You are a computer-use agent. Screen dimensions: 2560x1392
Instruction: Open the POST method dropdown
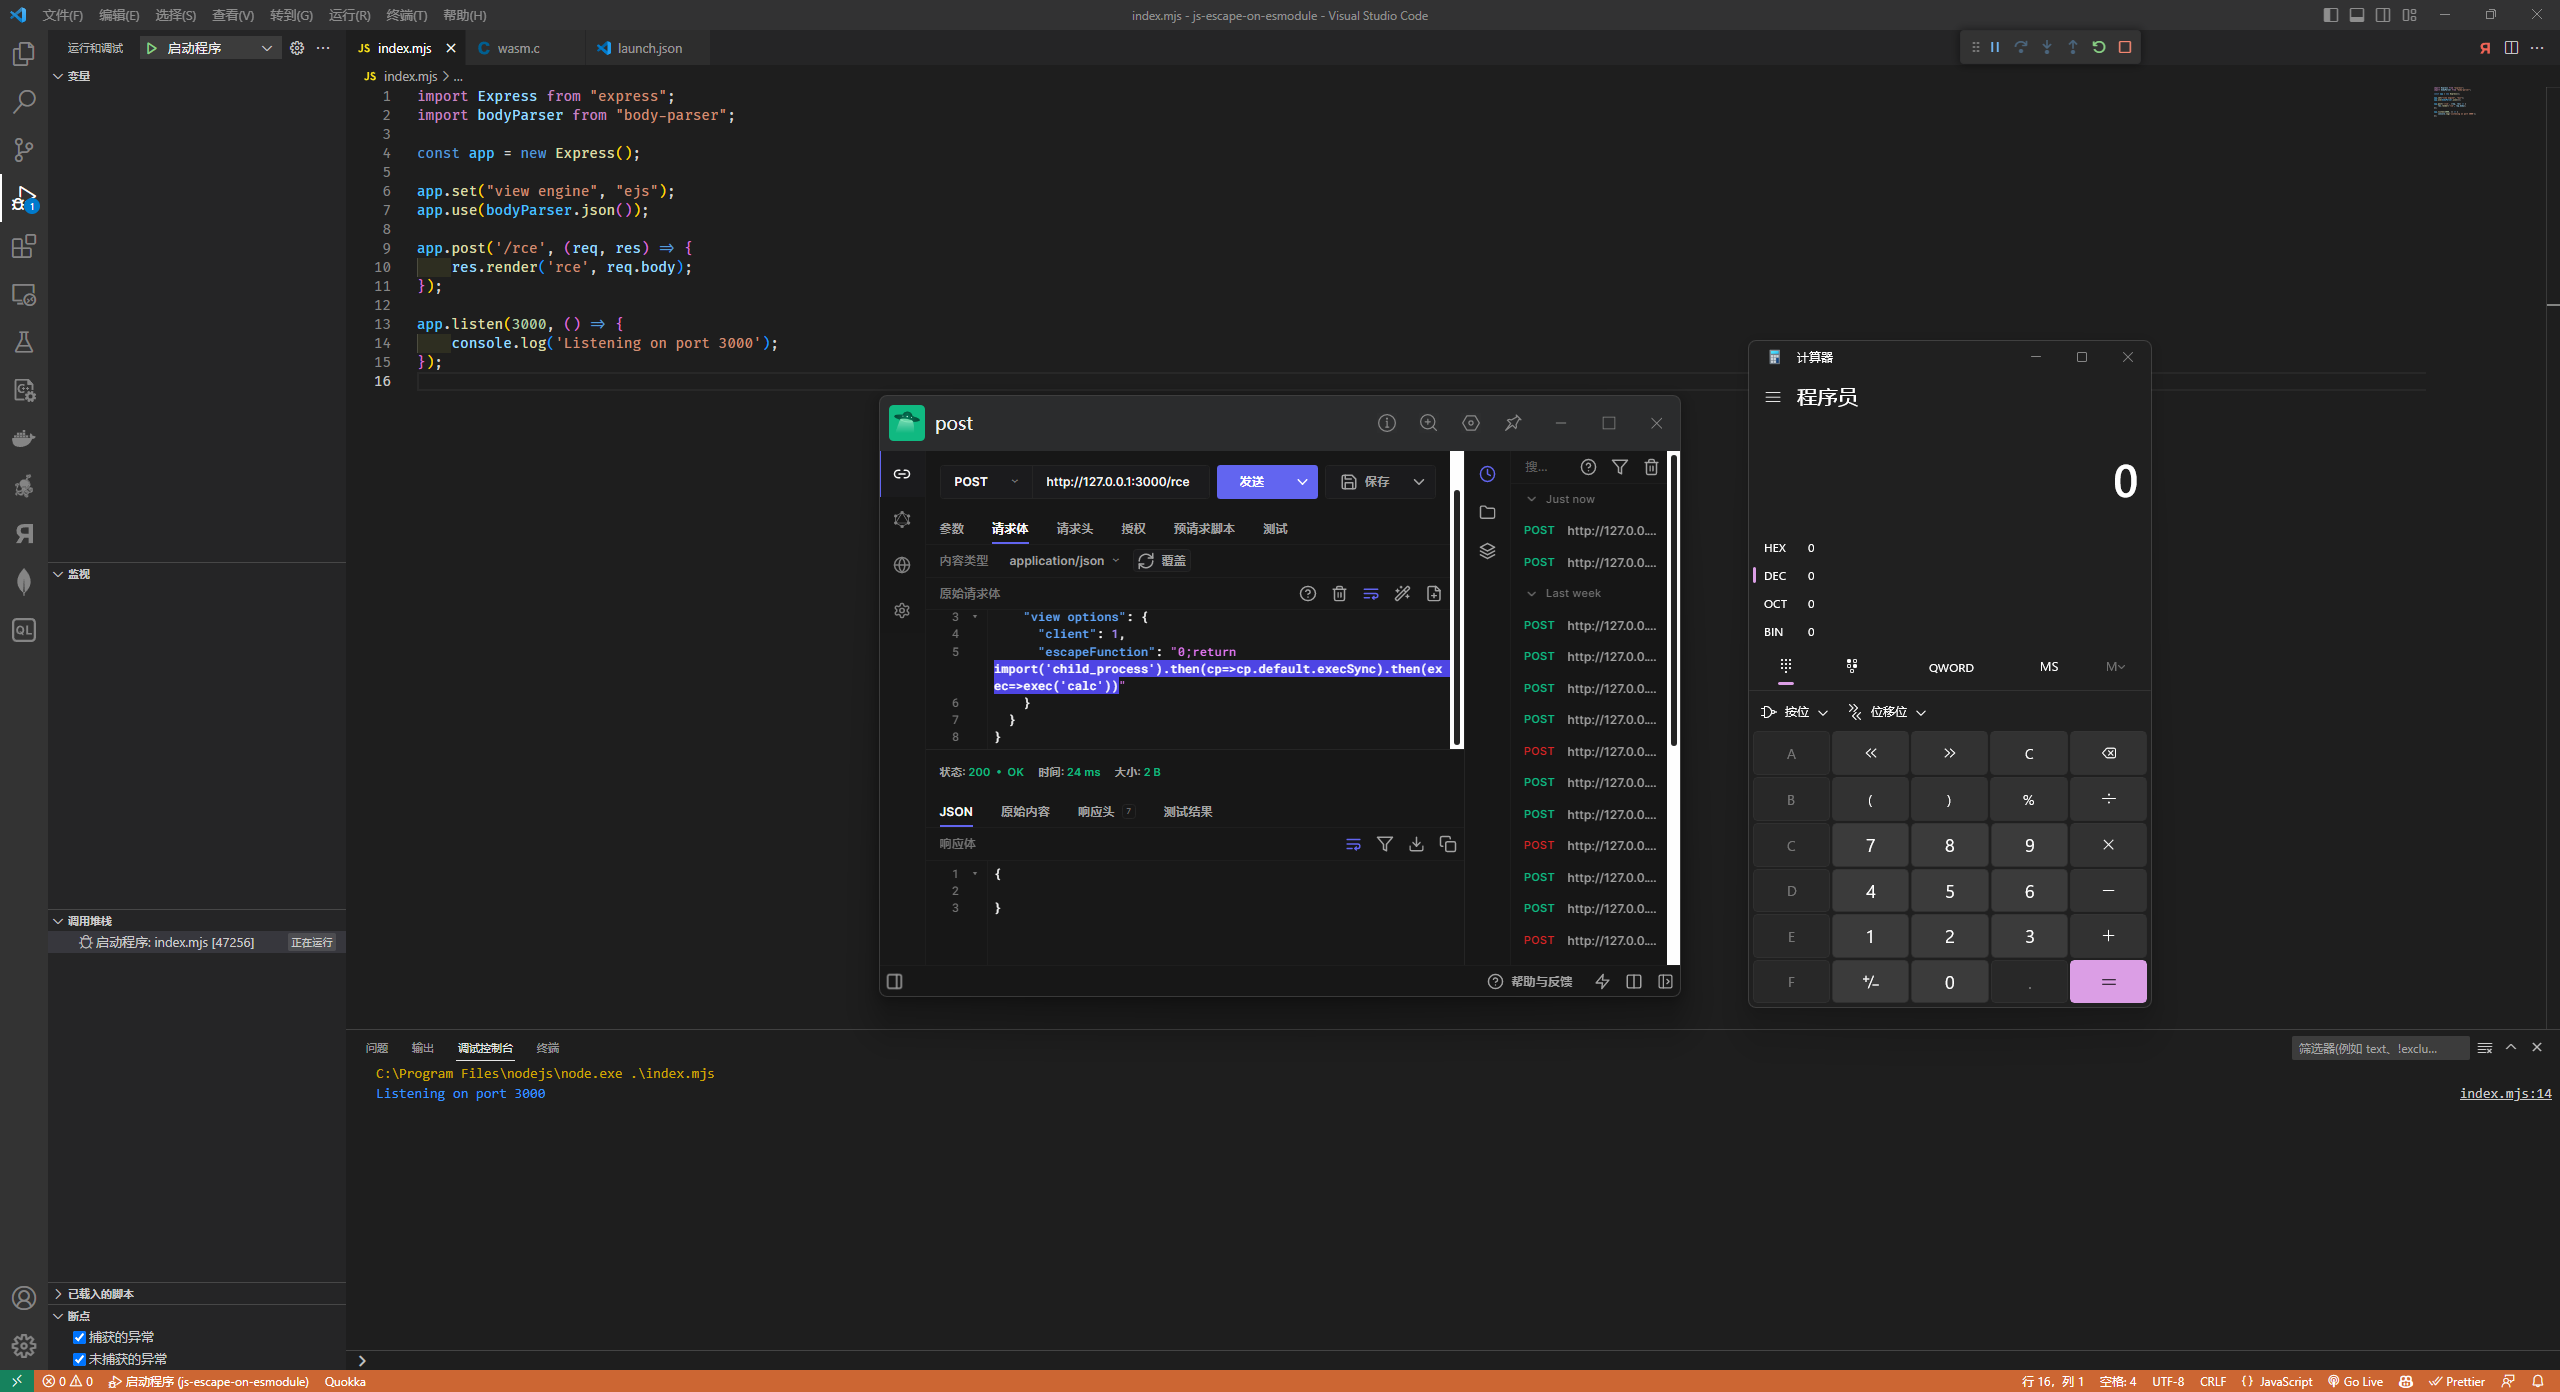[984, 482]
